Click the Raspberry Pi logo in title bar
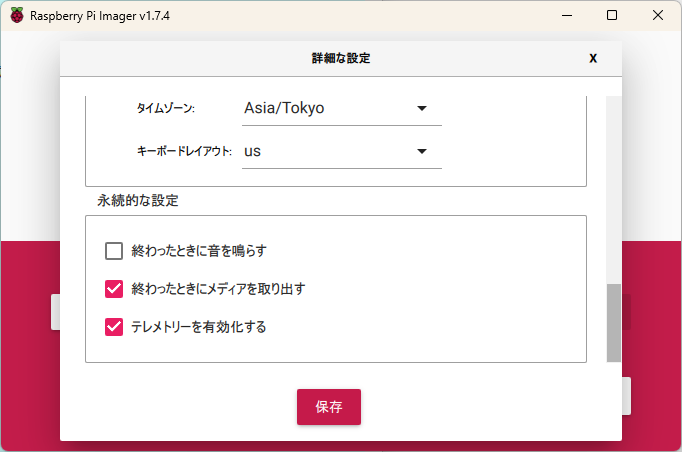The width and height of the screenshot is (682, 452). coord(17,16)
